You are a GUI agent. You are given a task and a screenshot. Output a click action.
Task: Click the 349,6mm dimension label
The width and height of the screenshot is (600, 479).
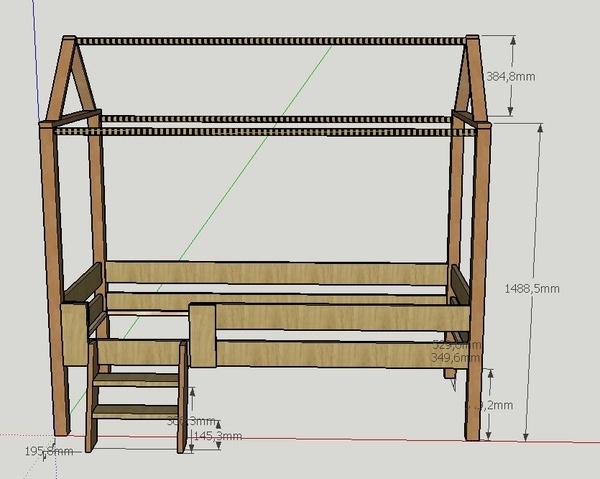point(454,356)
